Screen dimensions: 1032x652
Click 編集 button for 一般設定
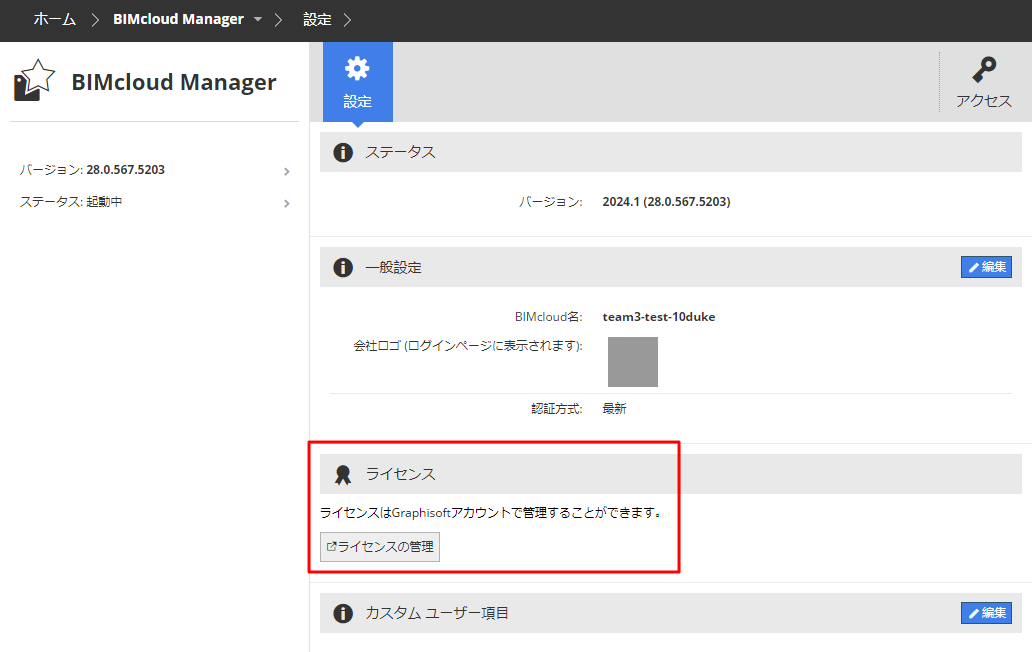pyautogui.click(x=986, y=267)
